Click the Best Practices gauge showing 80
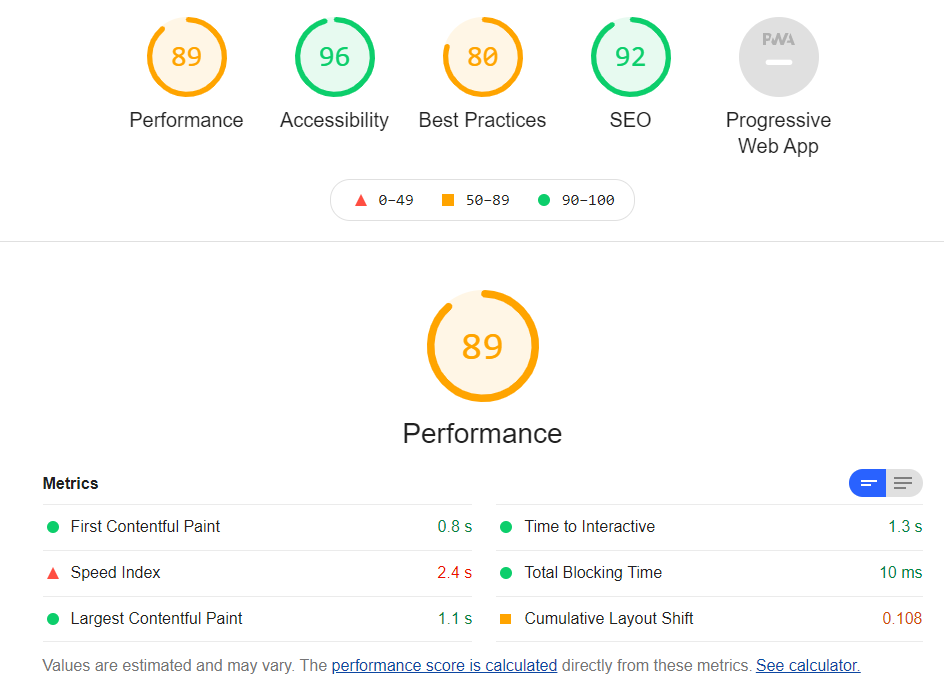The width and height of the screenshot is (944, 676). coord(482,57)
